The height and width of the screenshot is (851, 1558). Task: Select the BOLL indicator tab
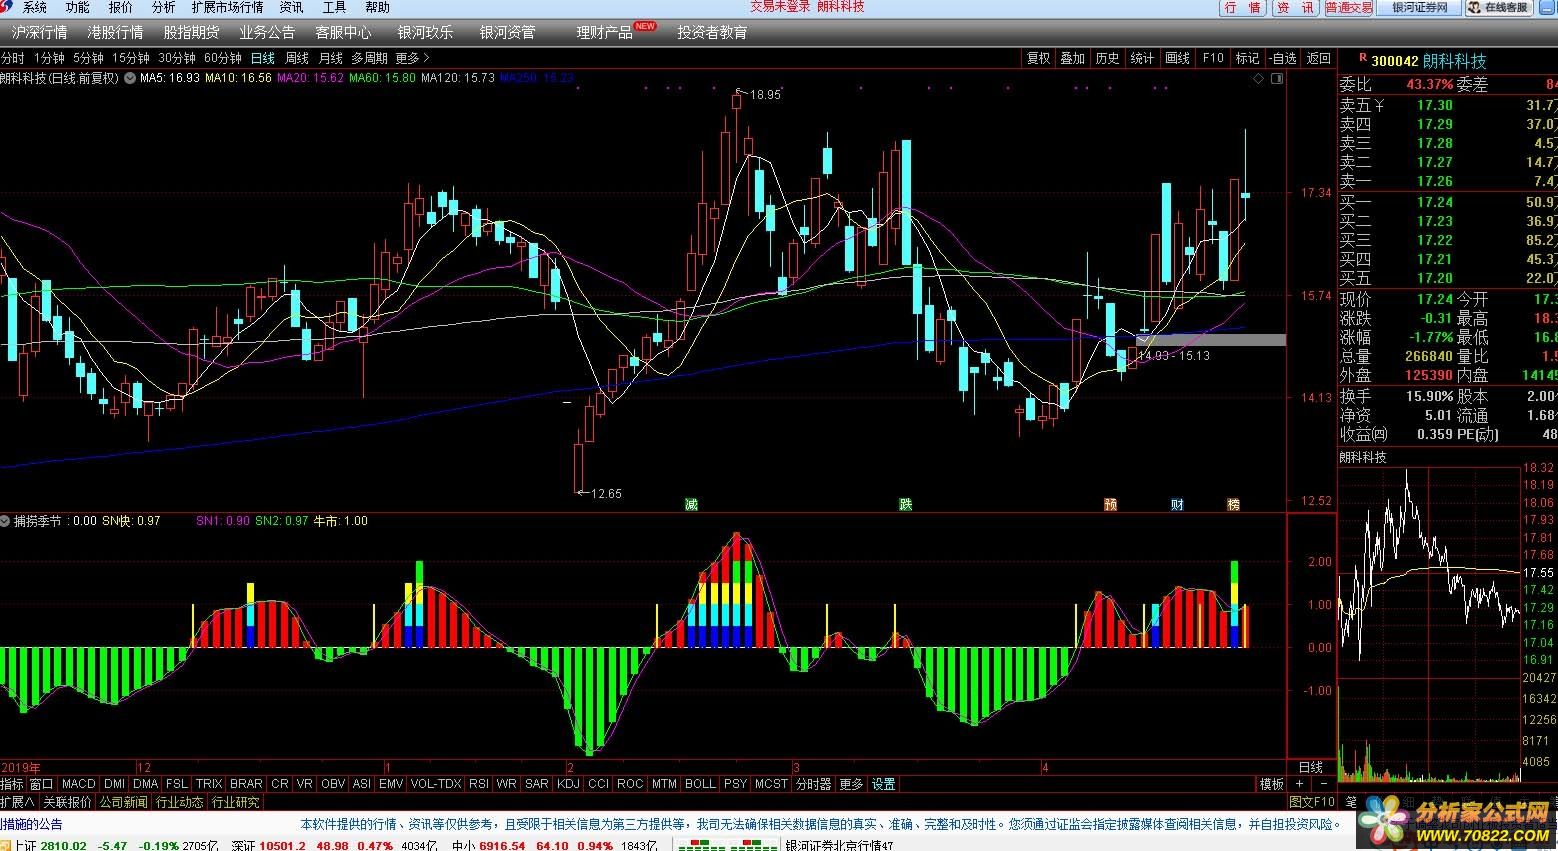pyautogui.click(x=700, y=784)
